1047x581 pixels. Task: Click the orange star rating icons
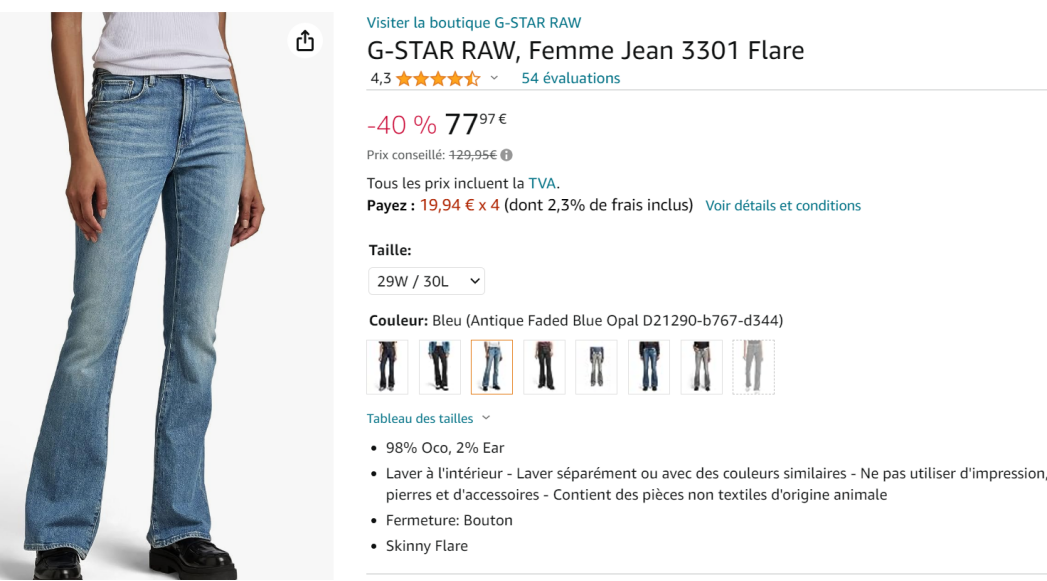coord(437,78)
